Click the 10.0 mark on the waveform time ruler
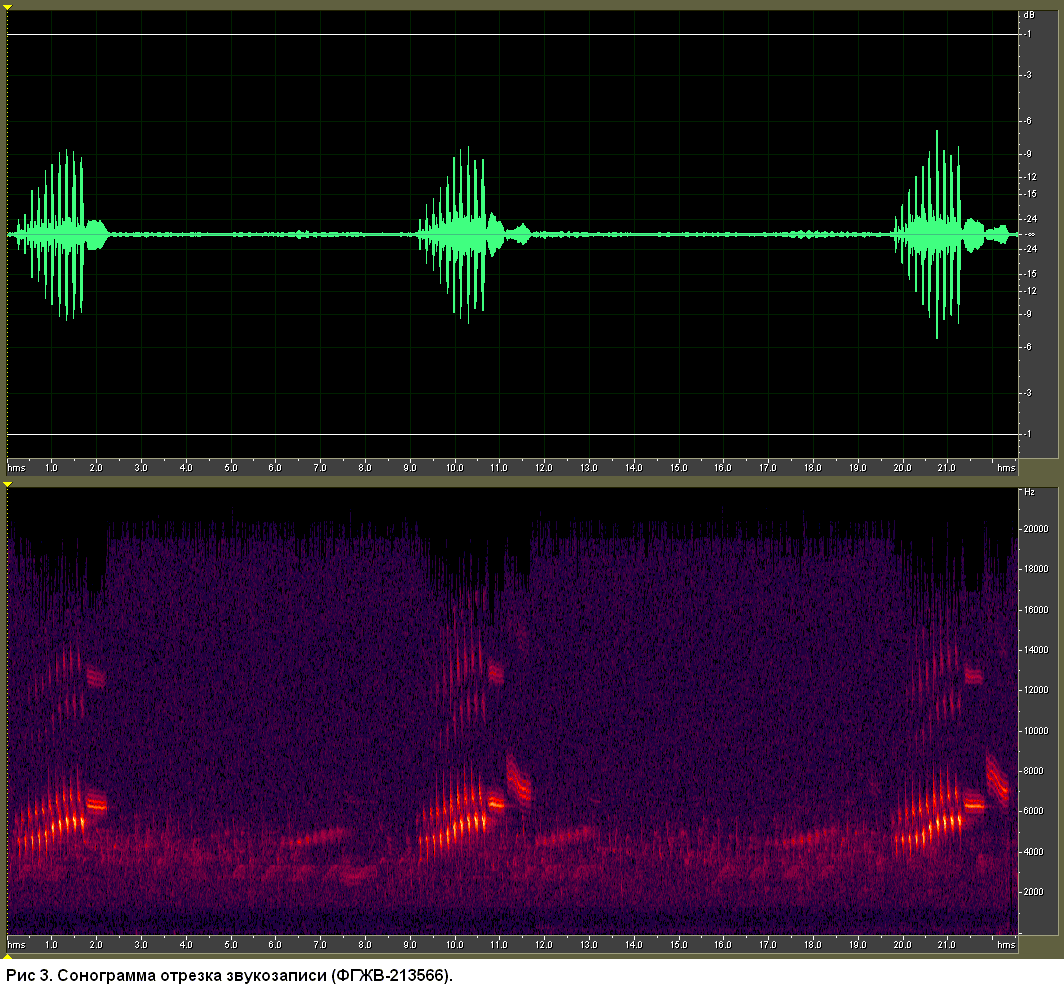This screenshot has height=990, width=1064. click(455, 468)
